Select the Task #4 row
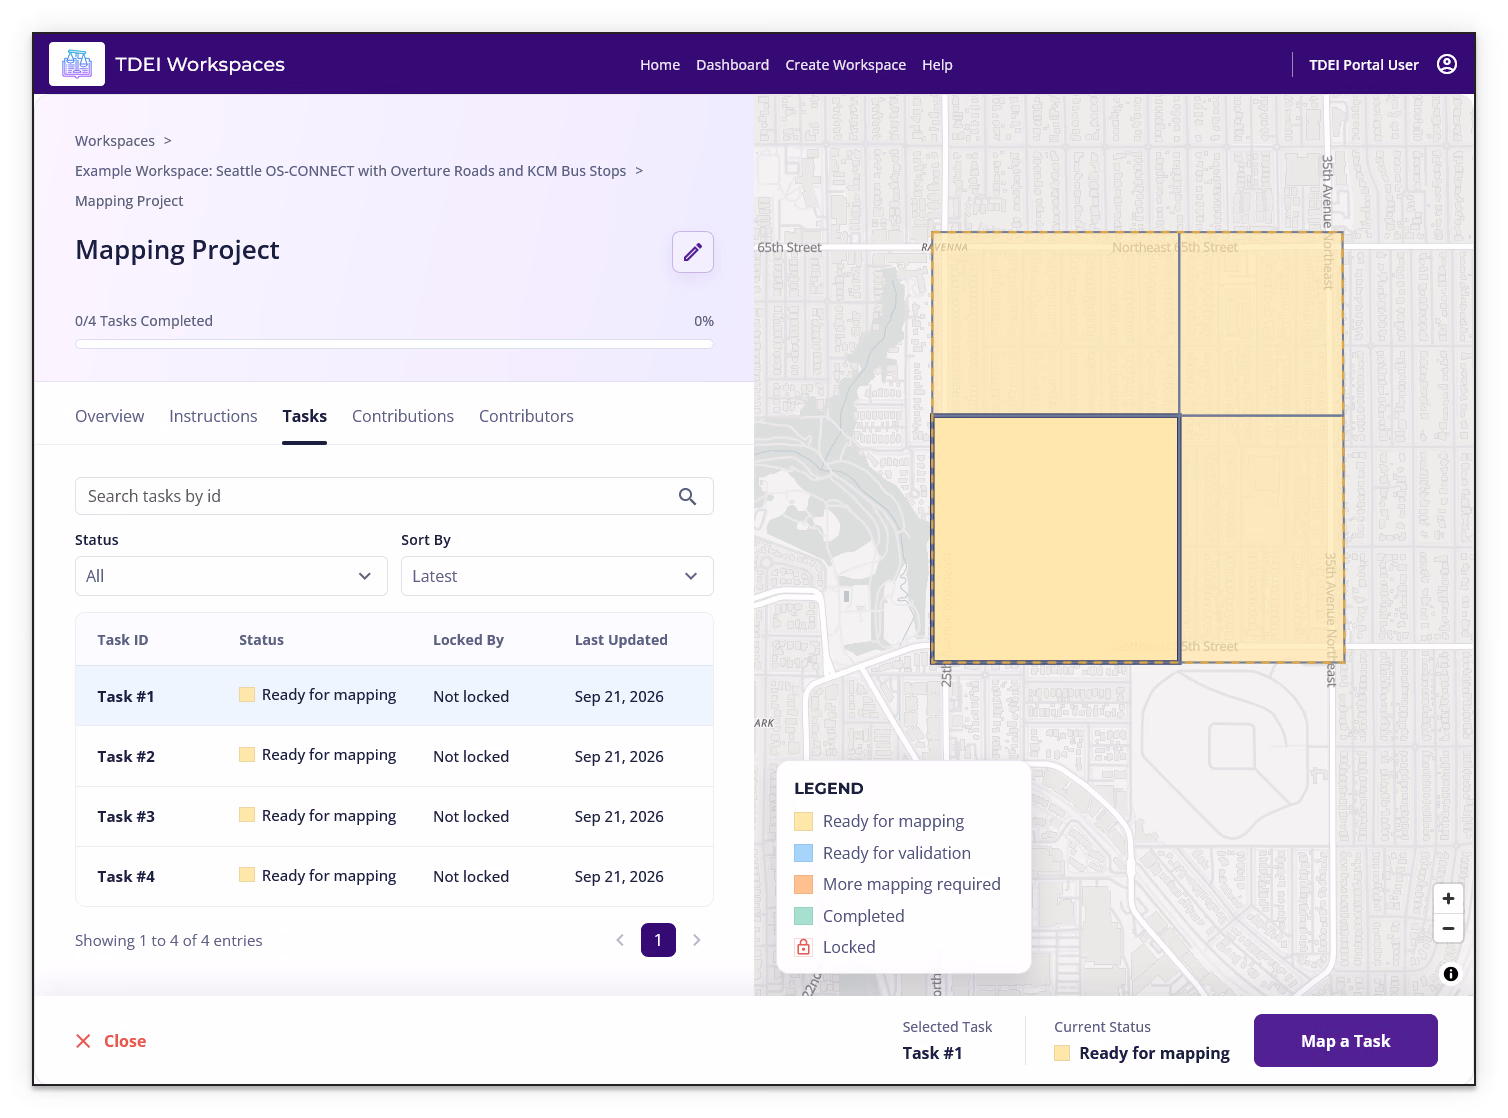Screen dimensions: 1508x1118 pyautogui.click(x=394, y=876)
